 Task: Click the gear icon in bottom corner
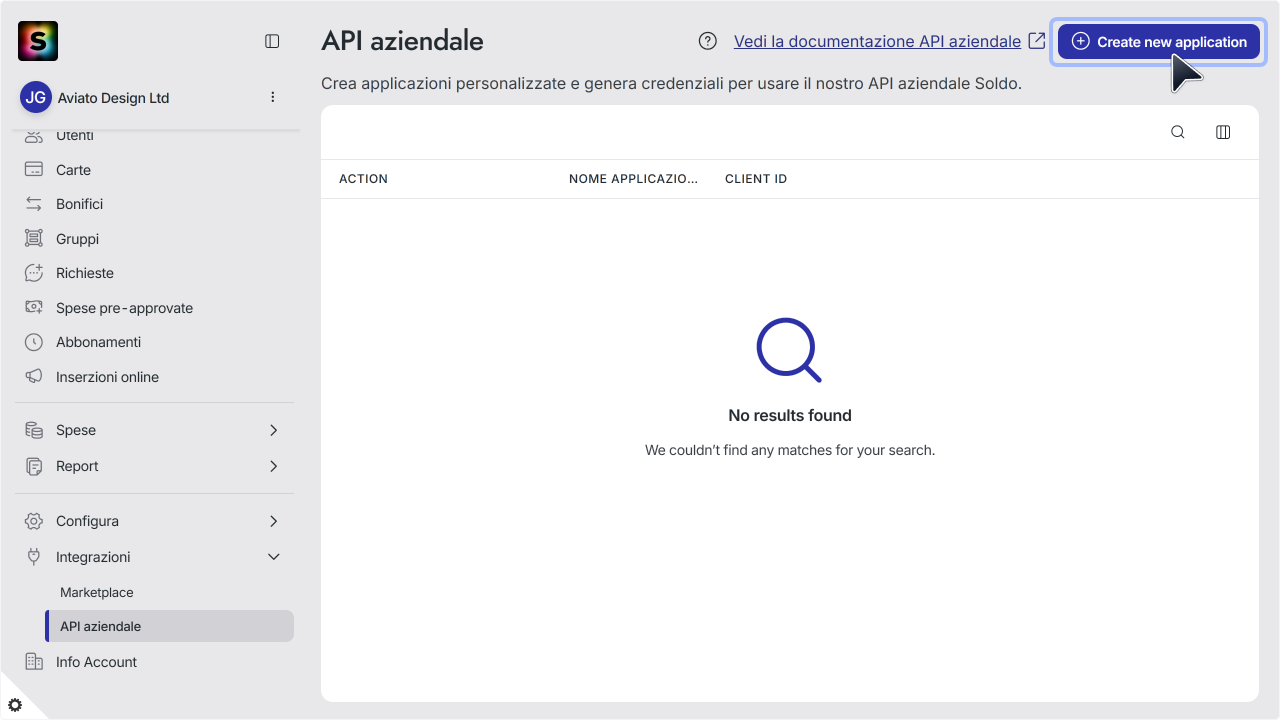[x=15, y=705]
